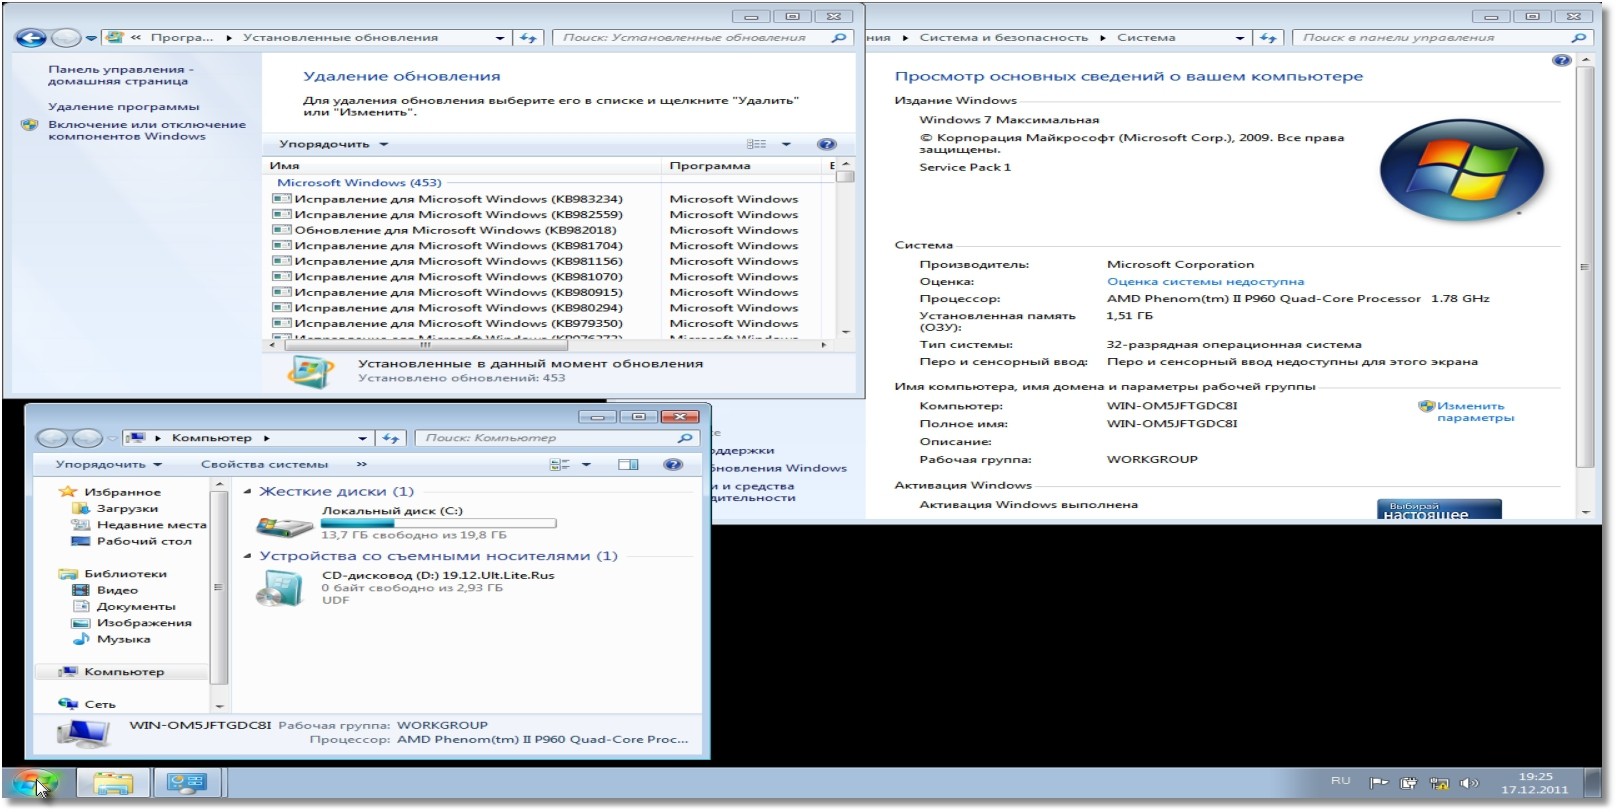Viewport: 1616px width, 812px height.
Task: Refresh the System window address bar
Action: click(1268, 38)
